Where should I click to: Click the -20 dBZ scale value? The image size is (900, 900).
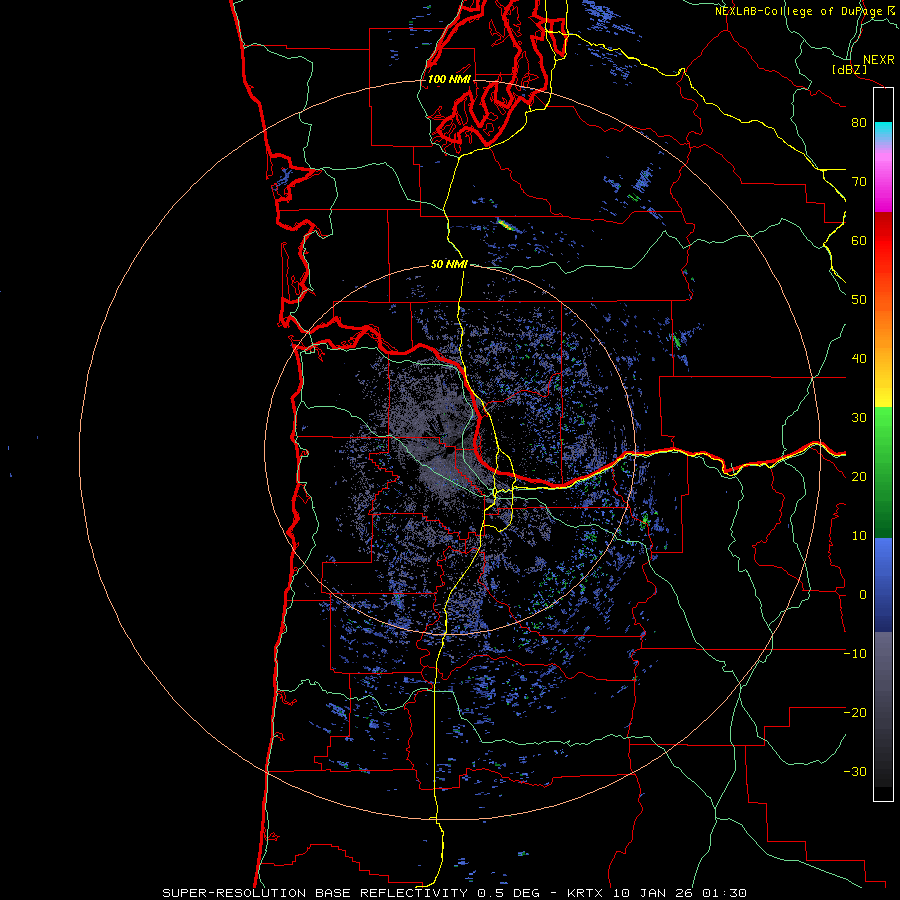(855, 713)
